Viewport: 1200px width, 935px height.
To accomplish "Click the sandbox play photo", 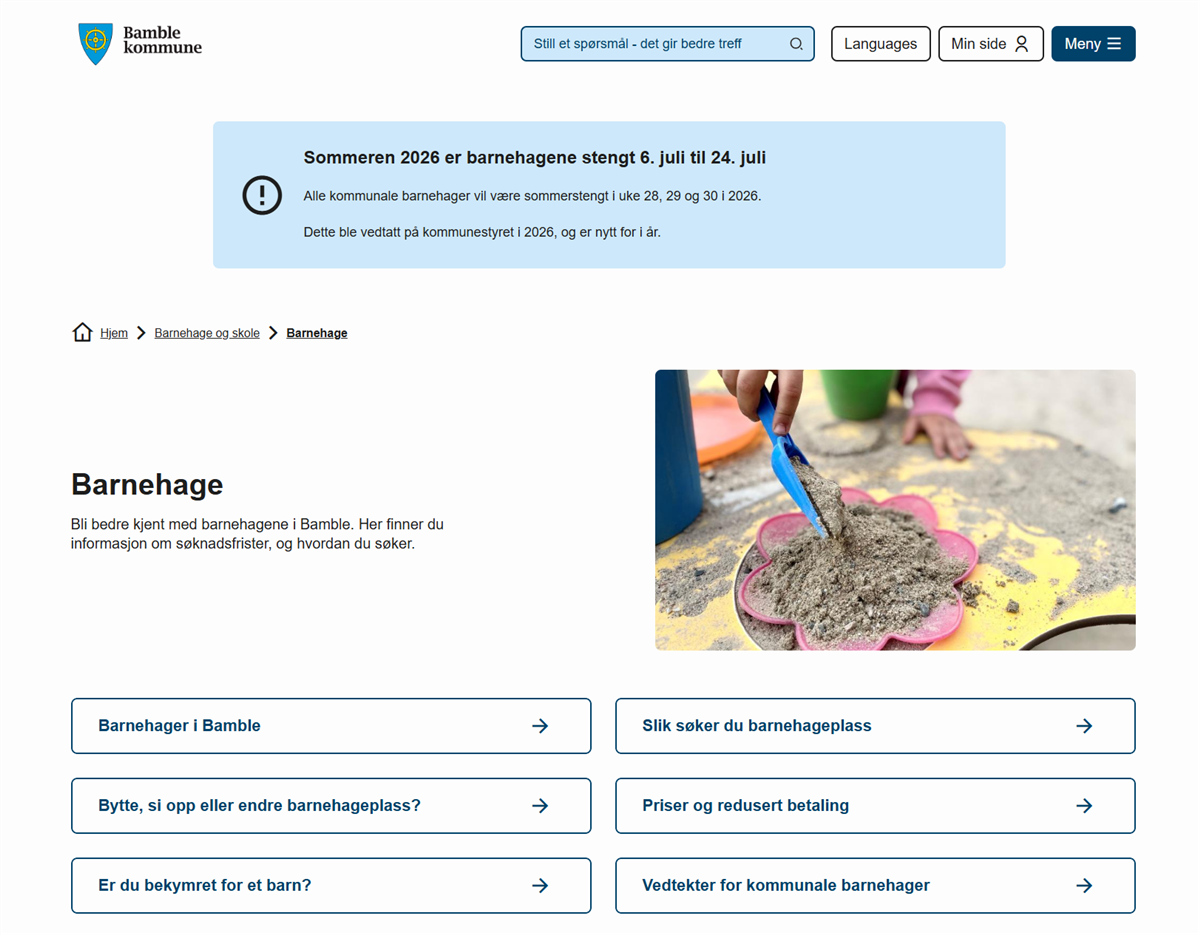I will click(x=895, y=510).
